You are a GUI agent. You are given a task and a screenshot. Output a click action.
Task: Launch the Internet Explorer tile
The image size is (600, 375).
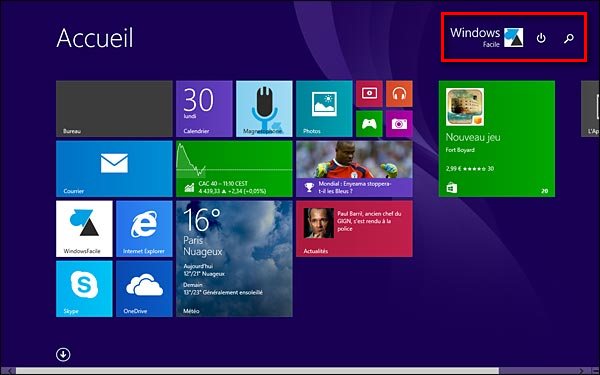point(144,229)
